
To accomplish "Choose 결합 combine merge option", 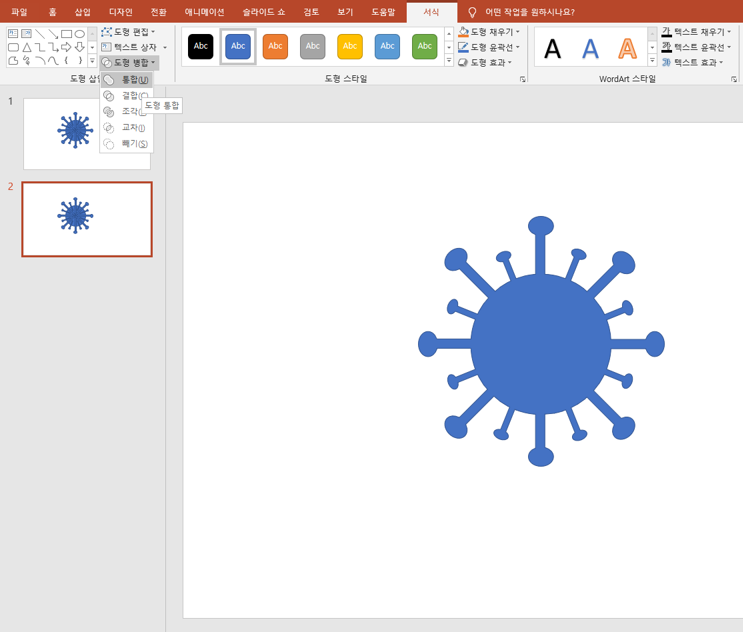I will [x=127, y=96].
